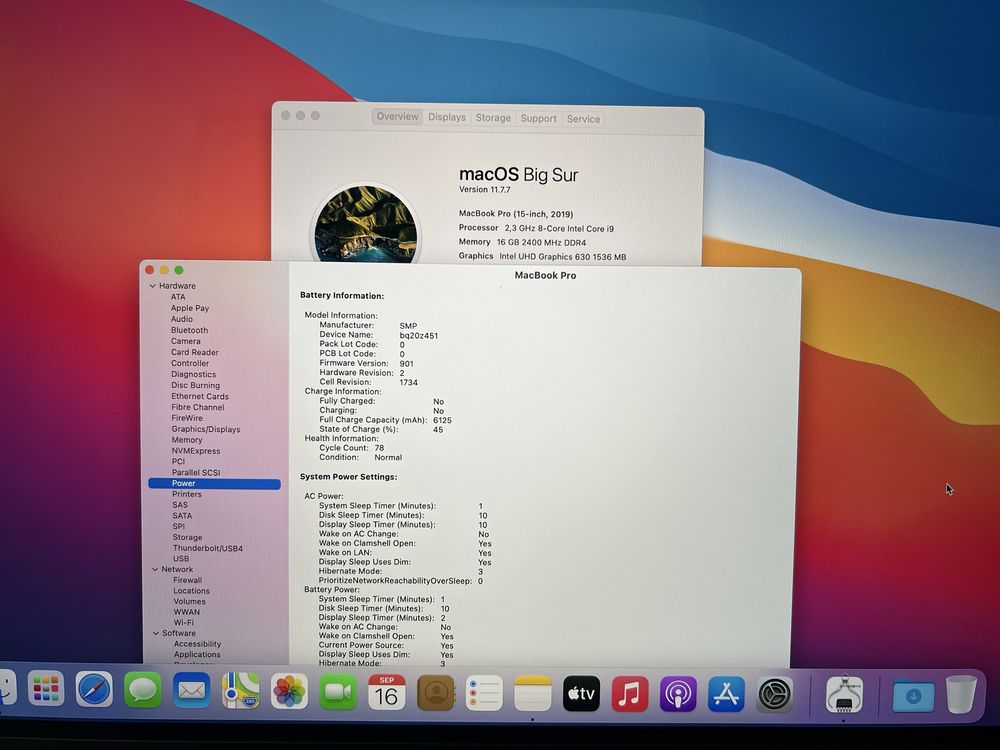Select Firewall under Network
The width and height of the screenshot is (1000, 750).
188,580
